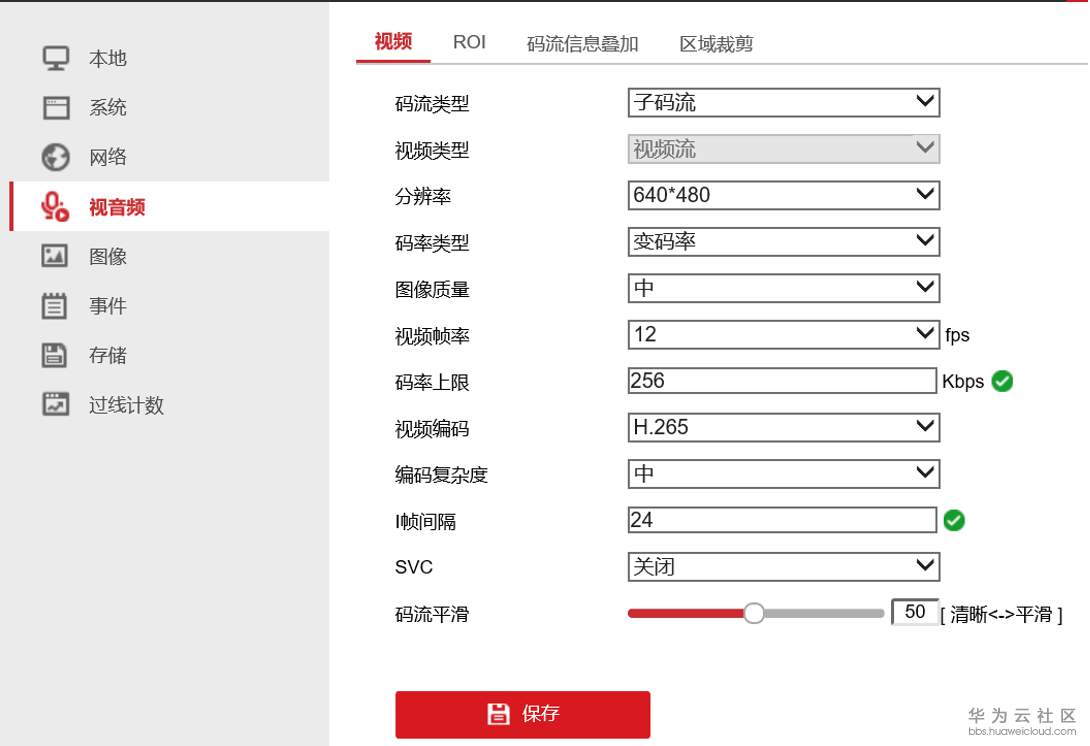
Task: Open the 图像质量 dropdown
Action: point(783,288)
